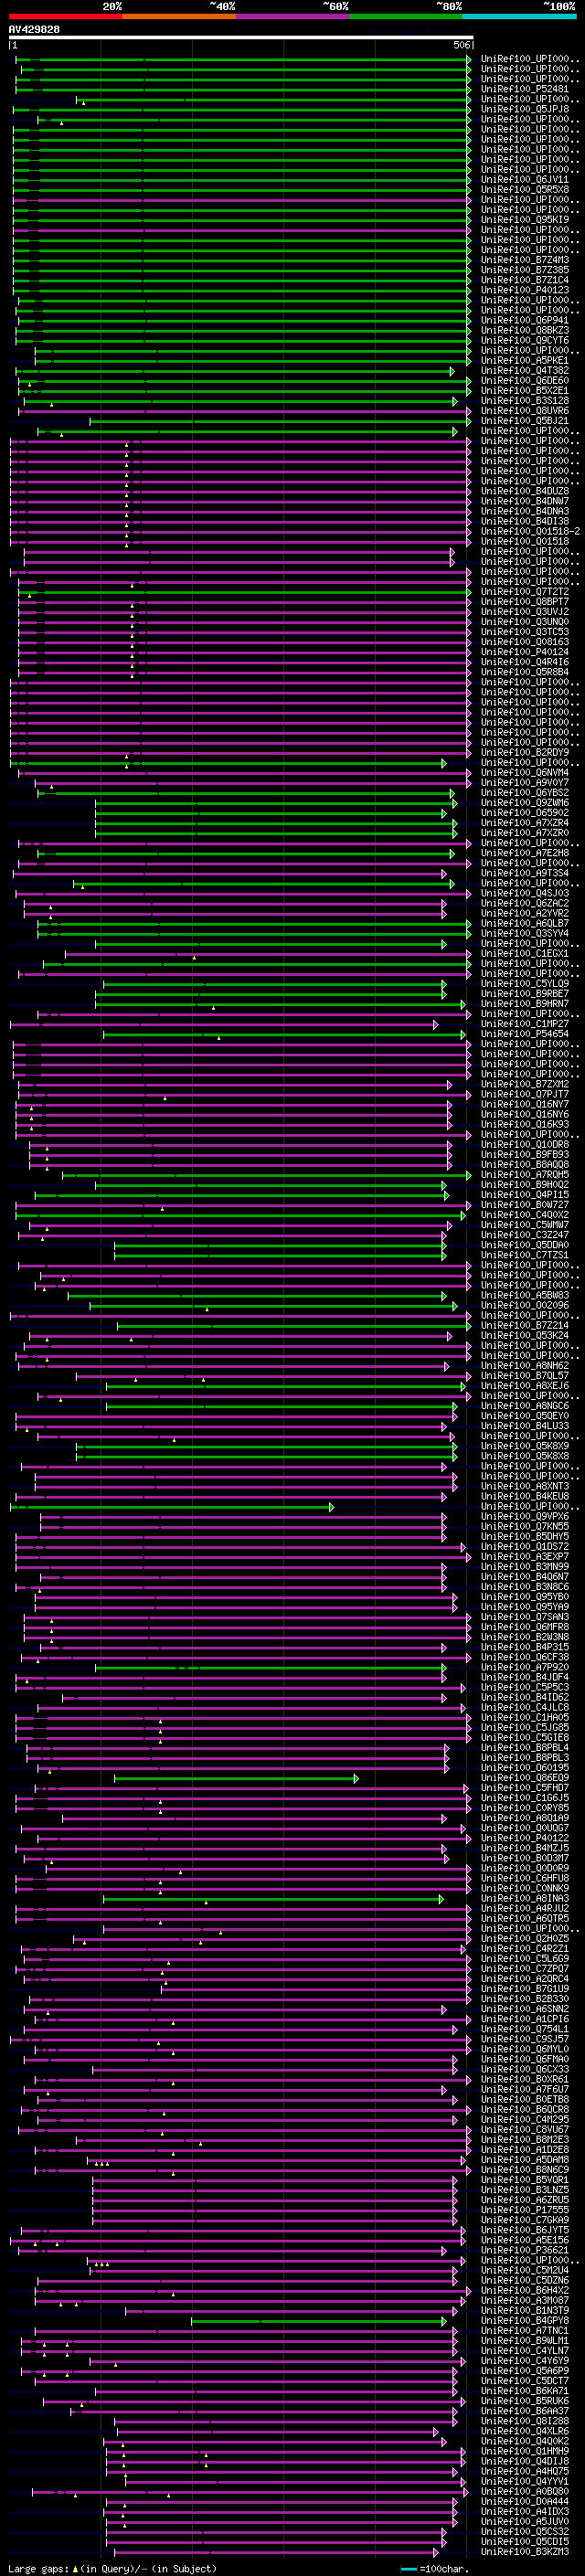Open hit UniRef100_C1MP27
The width and height of the screenshot is (585, 2576).
coord(525,1023)
